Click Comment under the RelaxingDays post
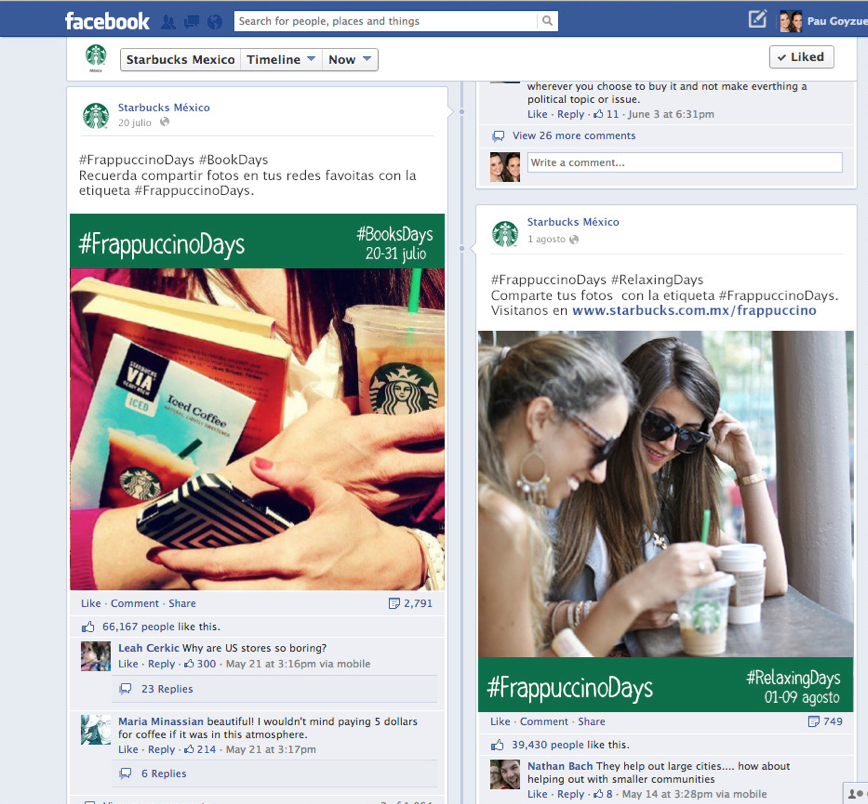Viewport: 868px width, 804px height. (x=544, y=721)
